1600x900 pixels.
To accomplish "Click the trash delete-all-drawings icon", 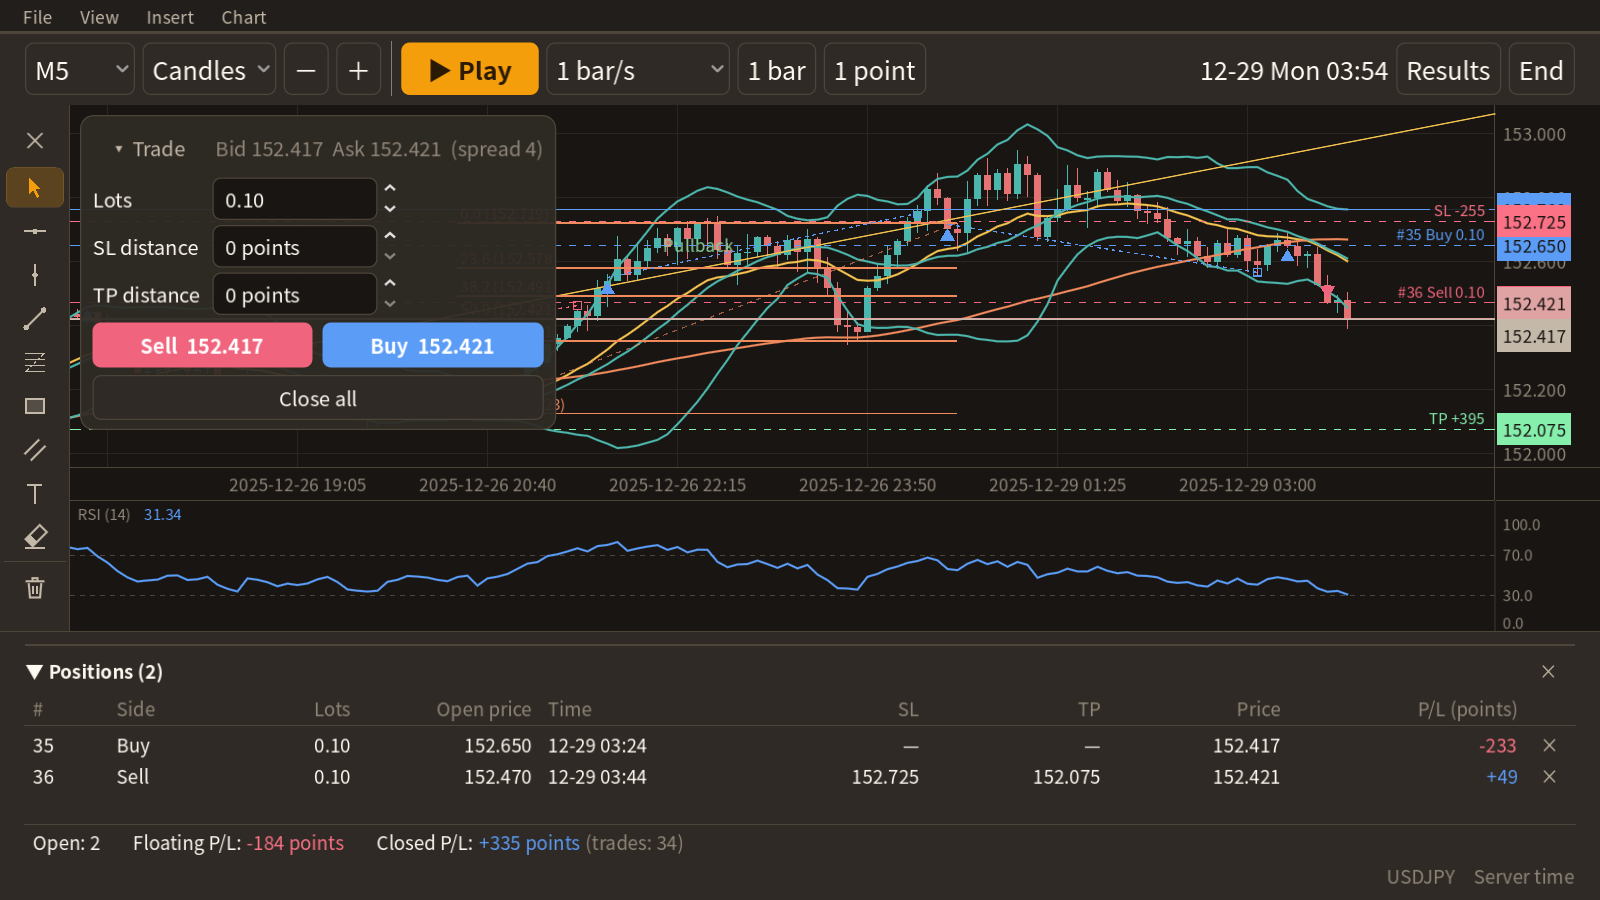I will click(35, 588).
